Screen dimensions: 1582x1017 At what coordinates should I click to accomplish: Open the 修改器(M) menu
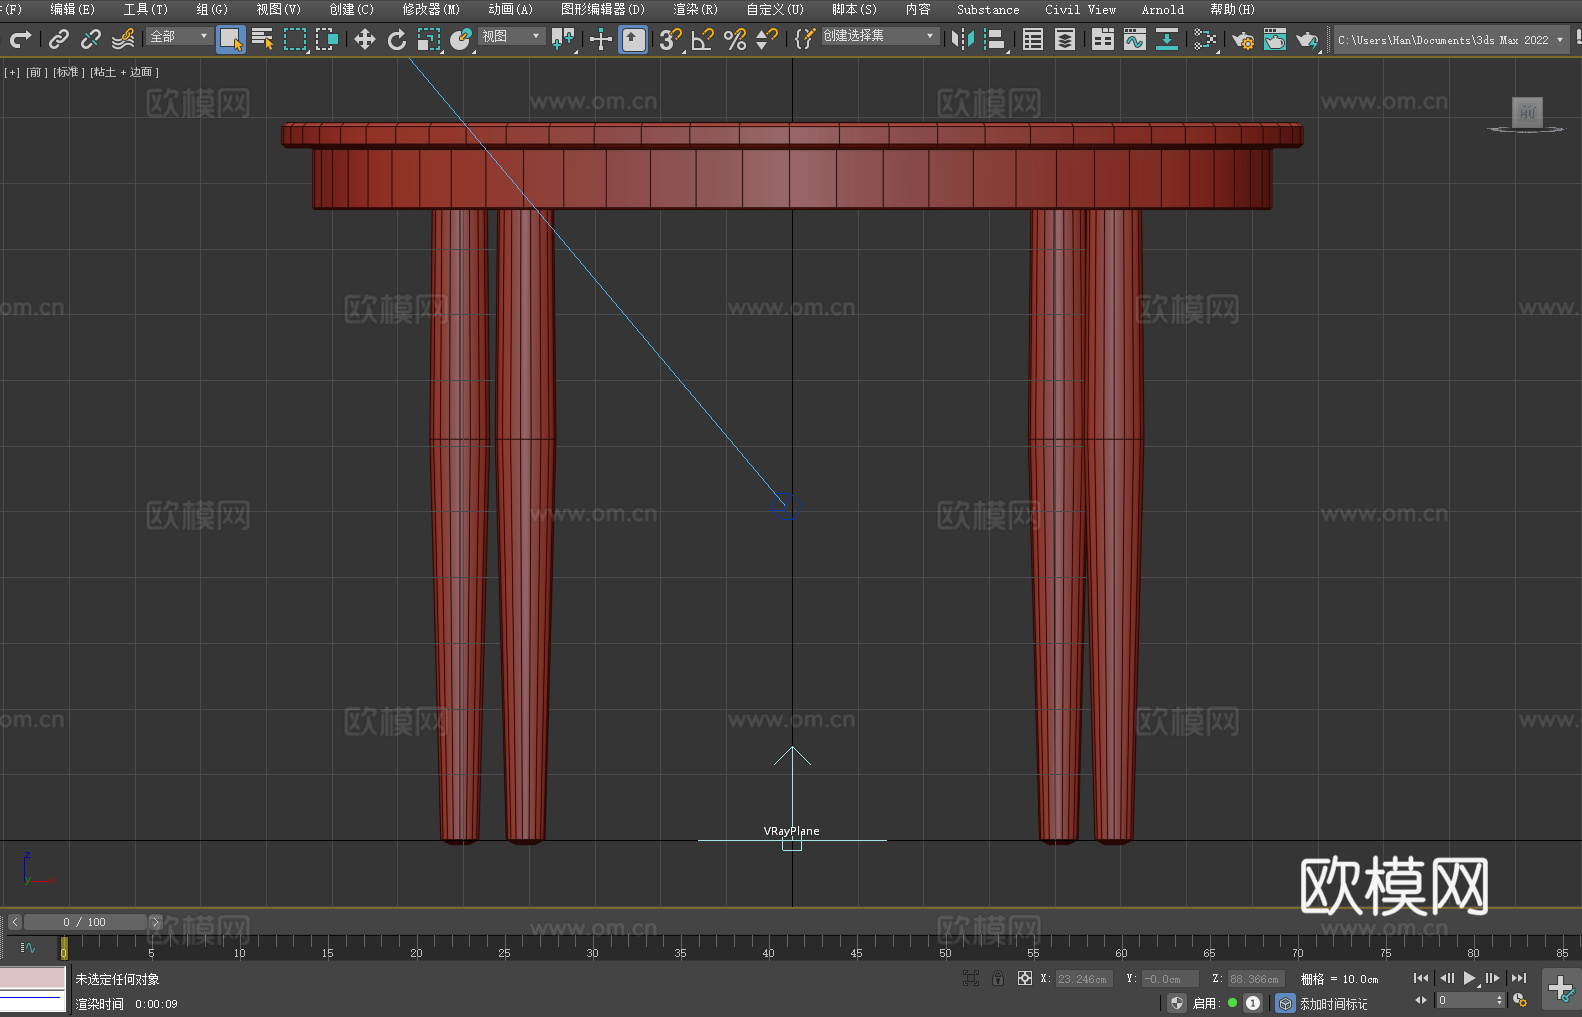tap(431, 9)
